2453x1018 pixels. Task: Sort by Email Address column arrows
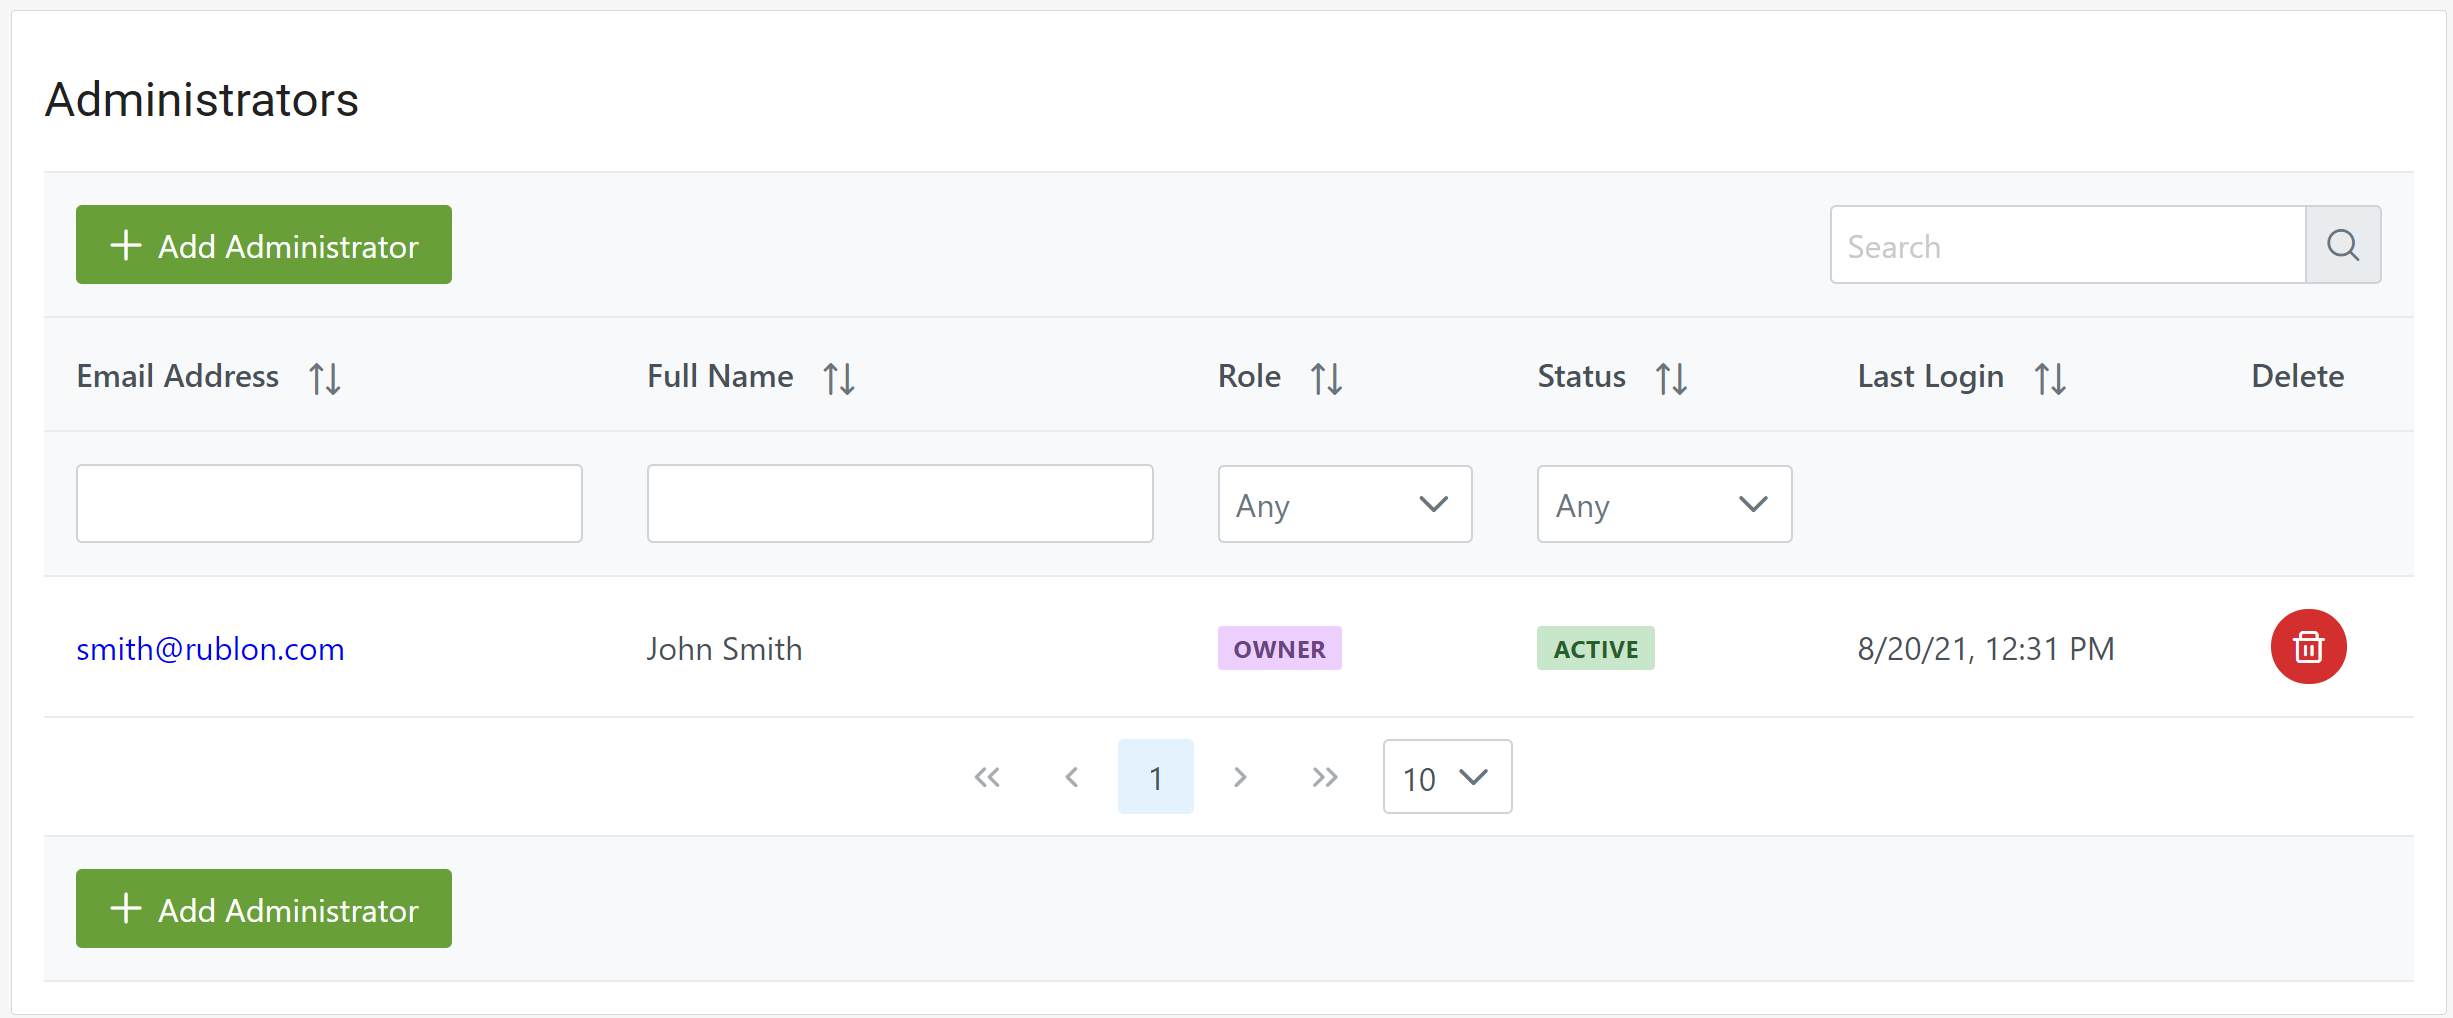pos(325,378)
